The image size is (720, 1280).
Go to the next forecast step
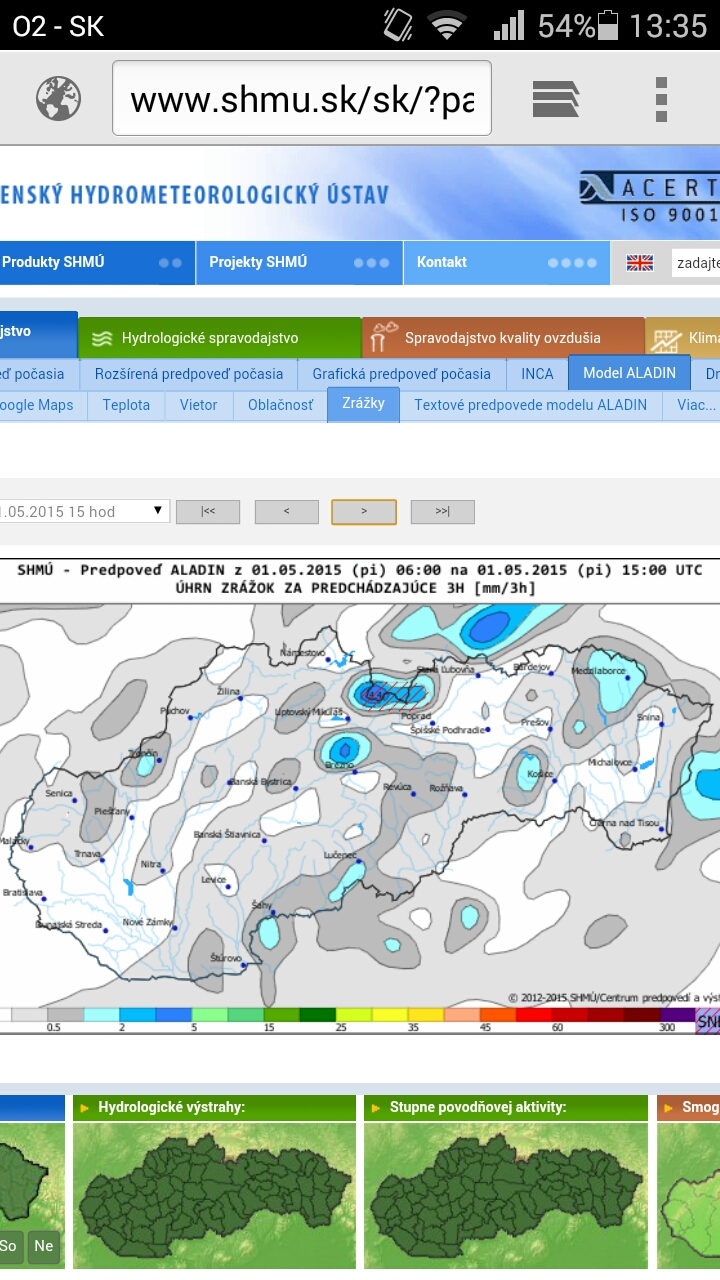[x=364, y=512]
